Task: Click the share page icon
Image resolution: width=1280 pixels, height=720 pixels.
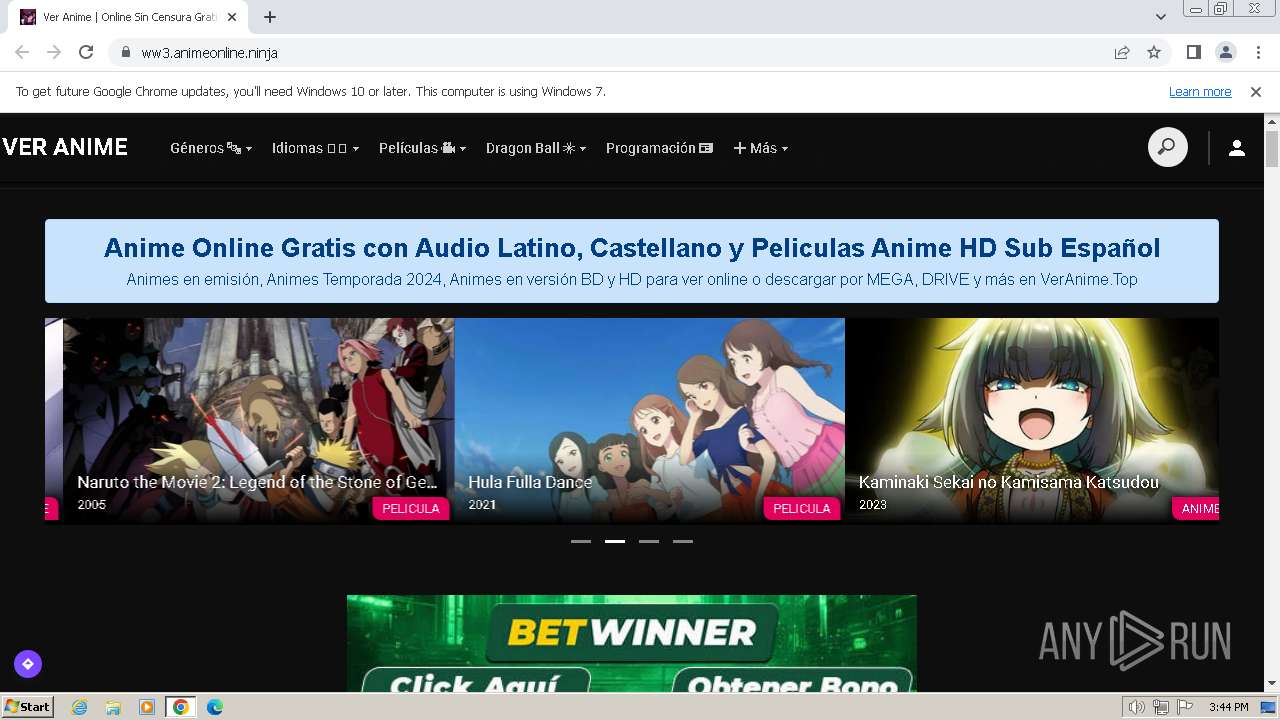Action: coord(1122,52)
